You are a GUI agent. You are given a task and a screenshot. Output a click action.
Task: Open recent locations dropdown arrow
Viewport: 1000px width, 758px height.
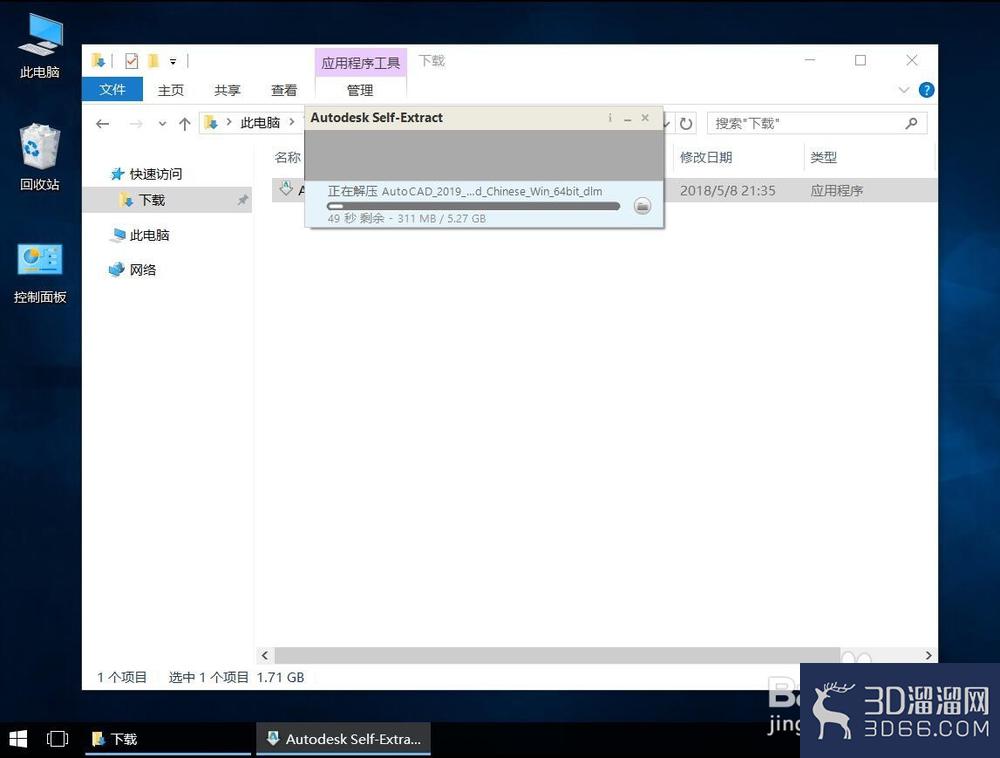point(162,124)
